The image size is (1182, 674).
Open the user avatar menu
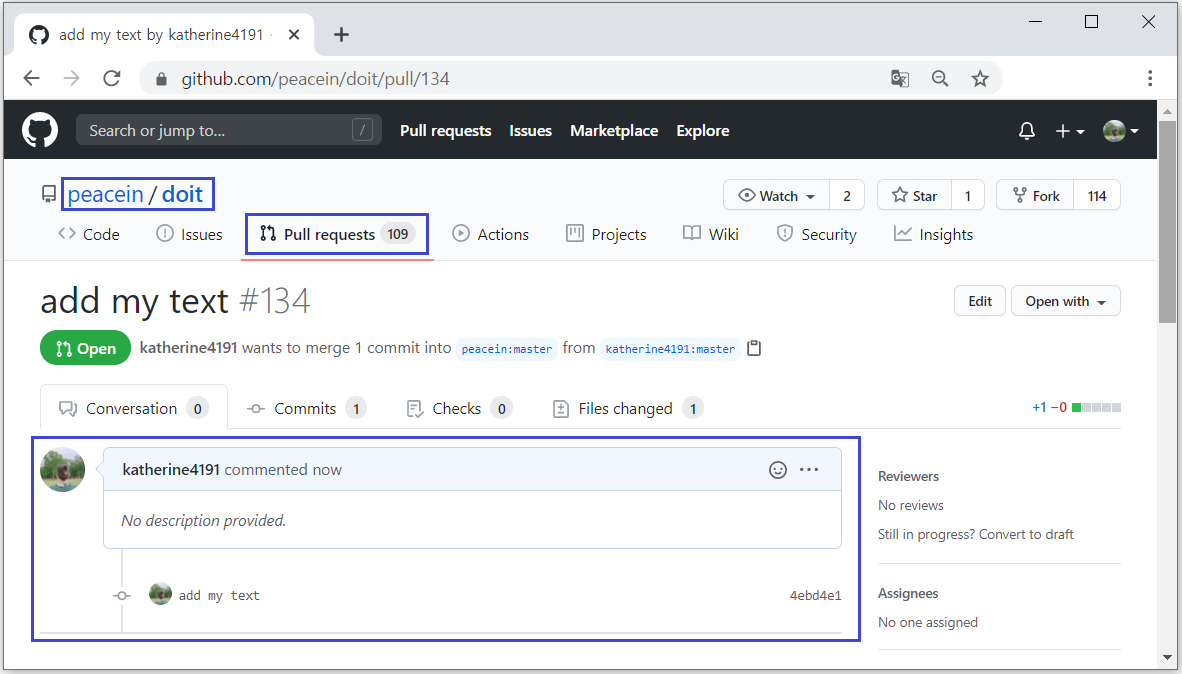click(x=1120, y=131)
